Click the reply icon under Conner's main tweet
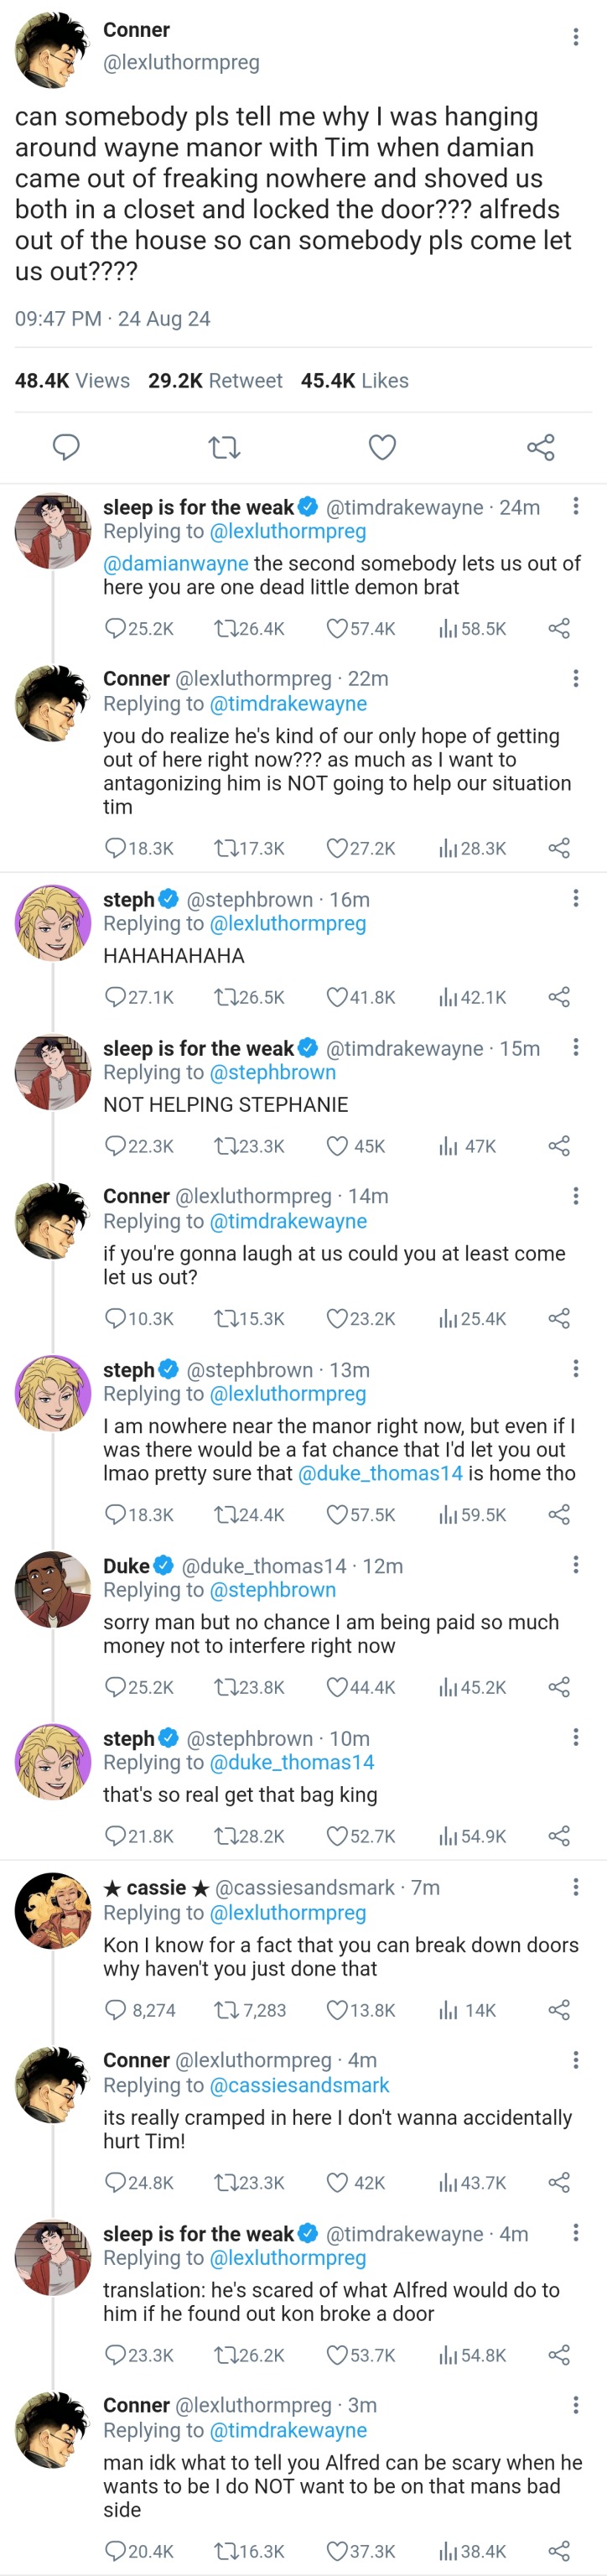 tap(66, 447)
